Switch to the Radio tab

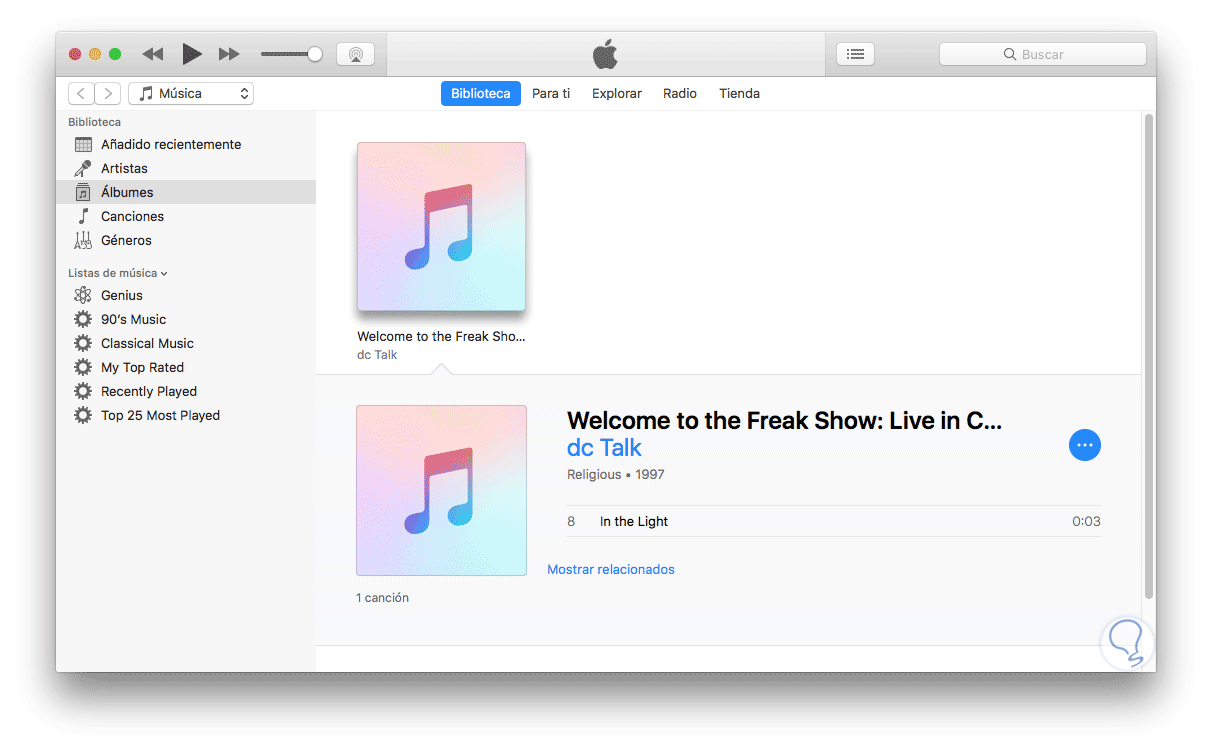point(680,93)
